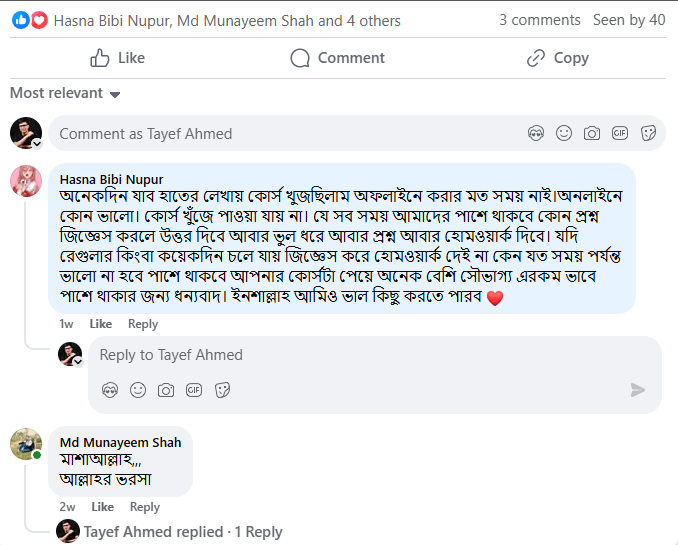Switch reply profile via reply box avatar arrow
678x545 pixels.
(77, 362)
